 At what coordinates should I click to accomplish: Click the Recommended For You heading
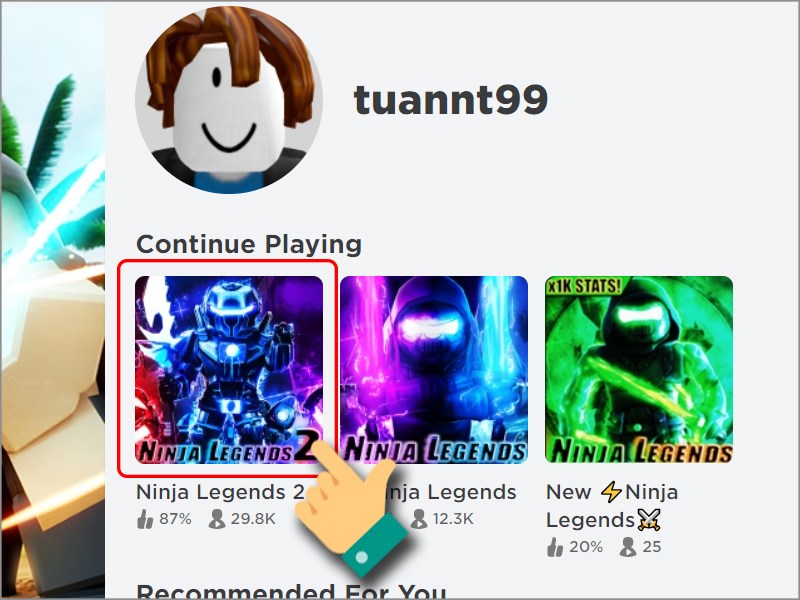coord(291,591)
